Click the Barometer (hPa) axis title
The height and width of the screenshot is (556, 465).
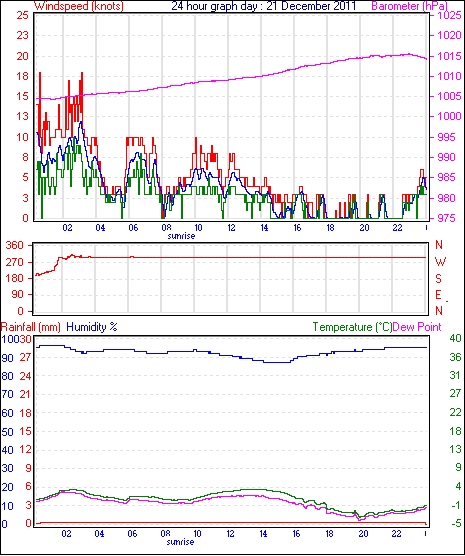tap(410, 6)
